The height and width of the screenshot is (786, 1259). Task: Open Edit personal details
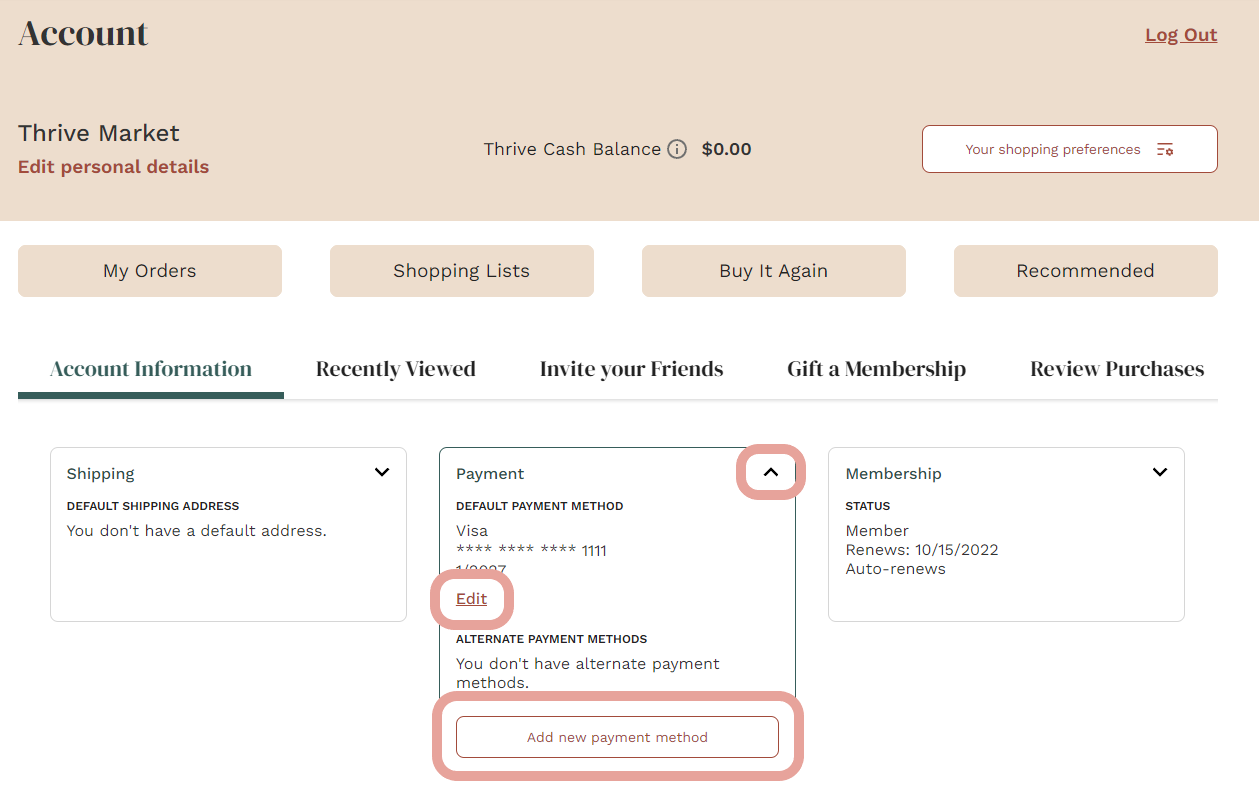(113, 167)
